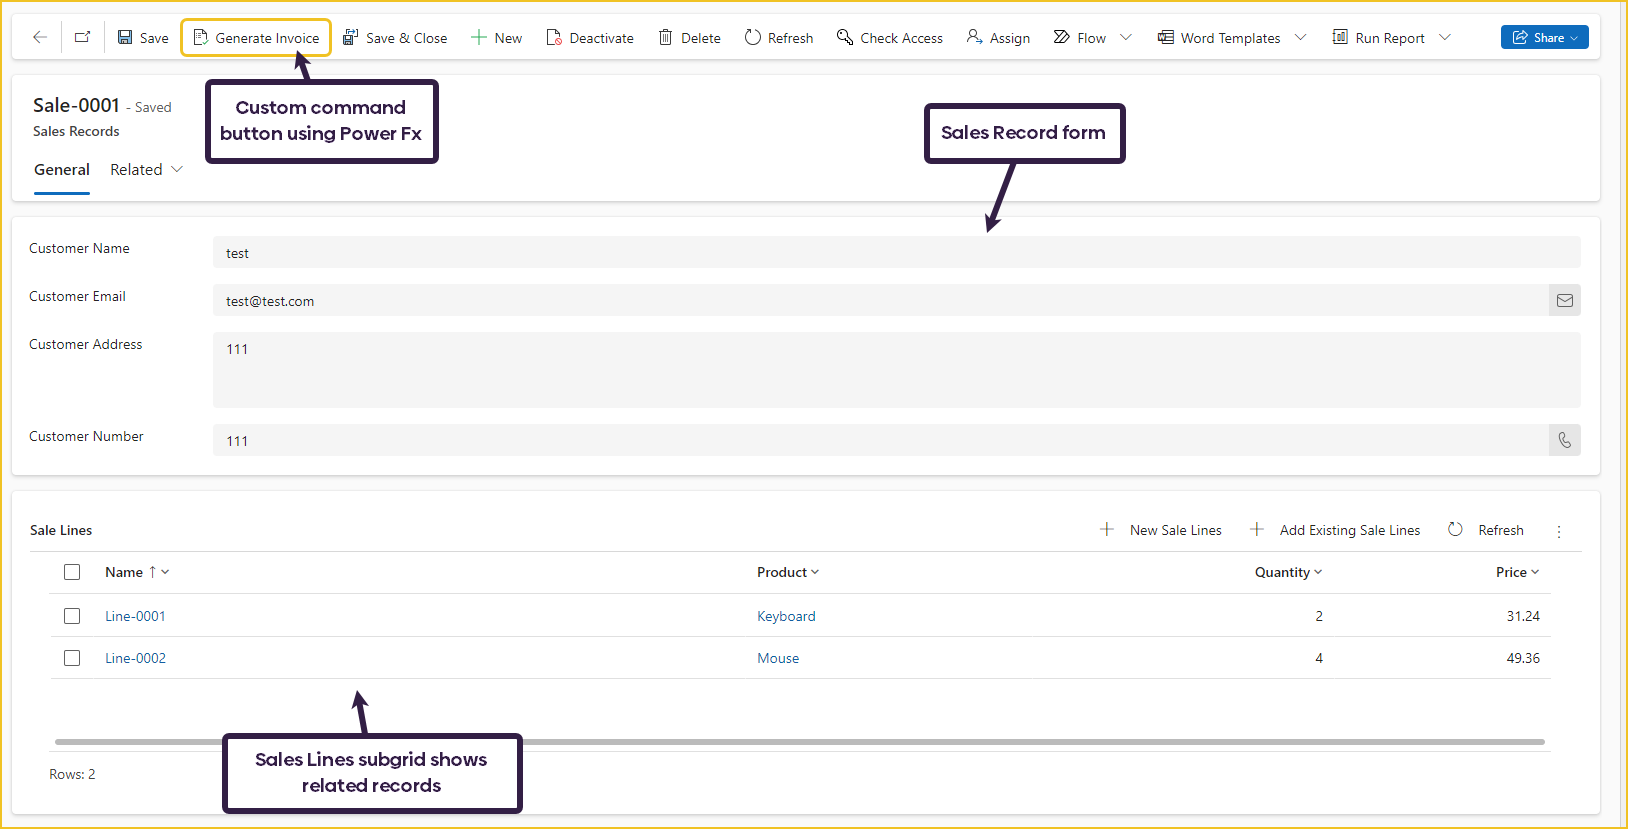Open the Related tab menu
The image size is (1628, 829).
tap(146, 170)
